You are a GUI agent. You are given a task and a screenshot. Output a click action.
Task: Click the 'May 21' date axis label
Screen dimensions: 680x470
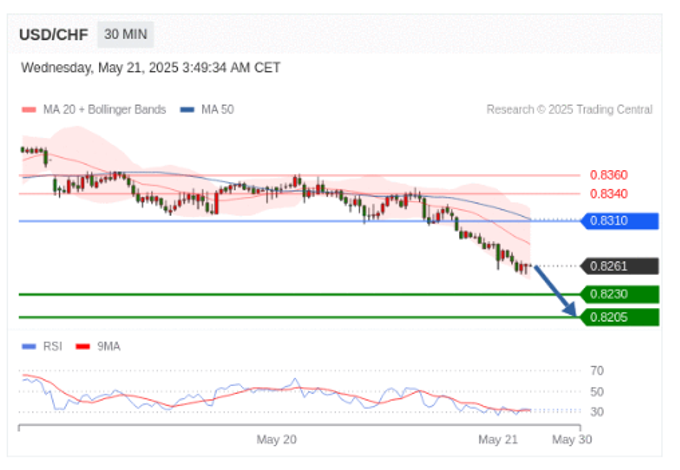coord(498,440)
